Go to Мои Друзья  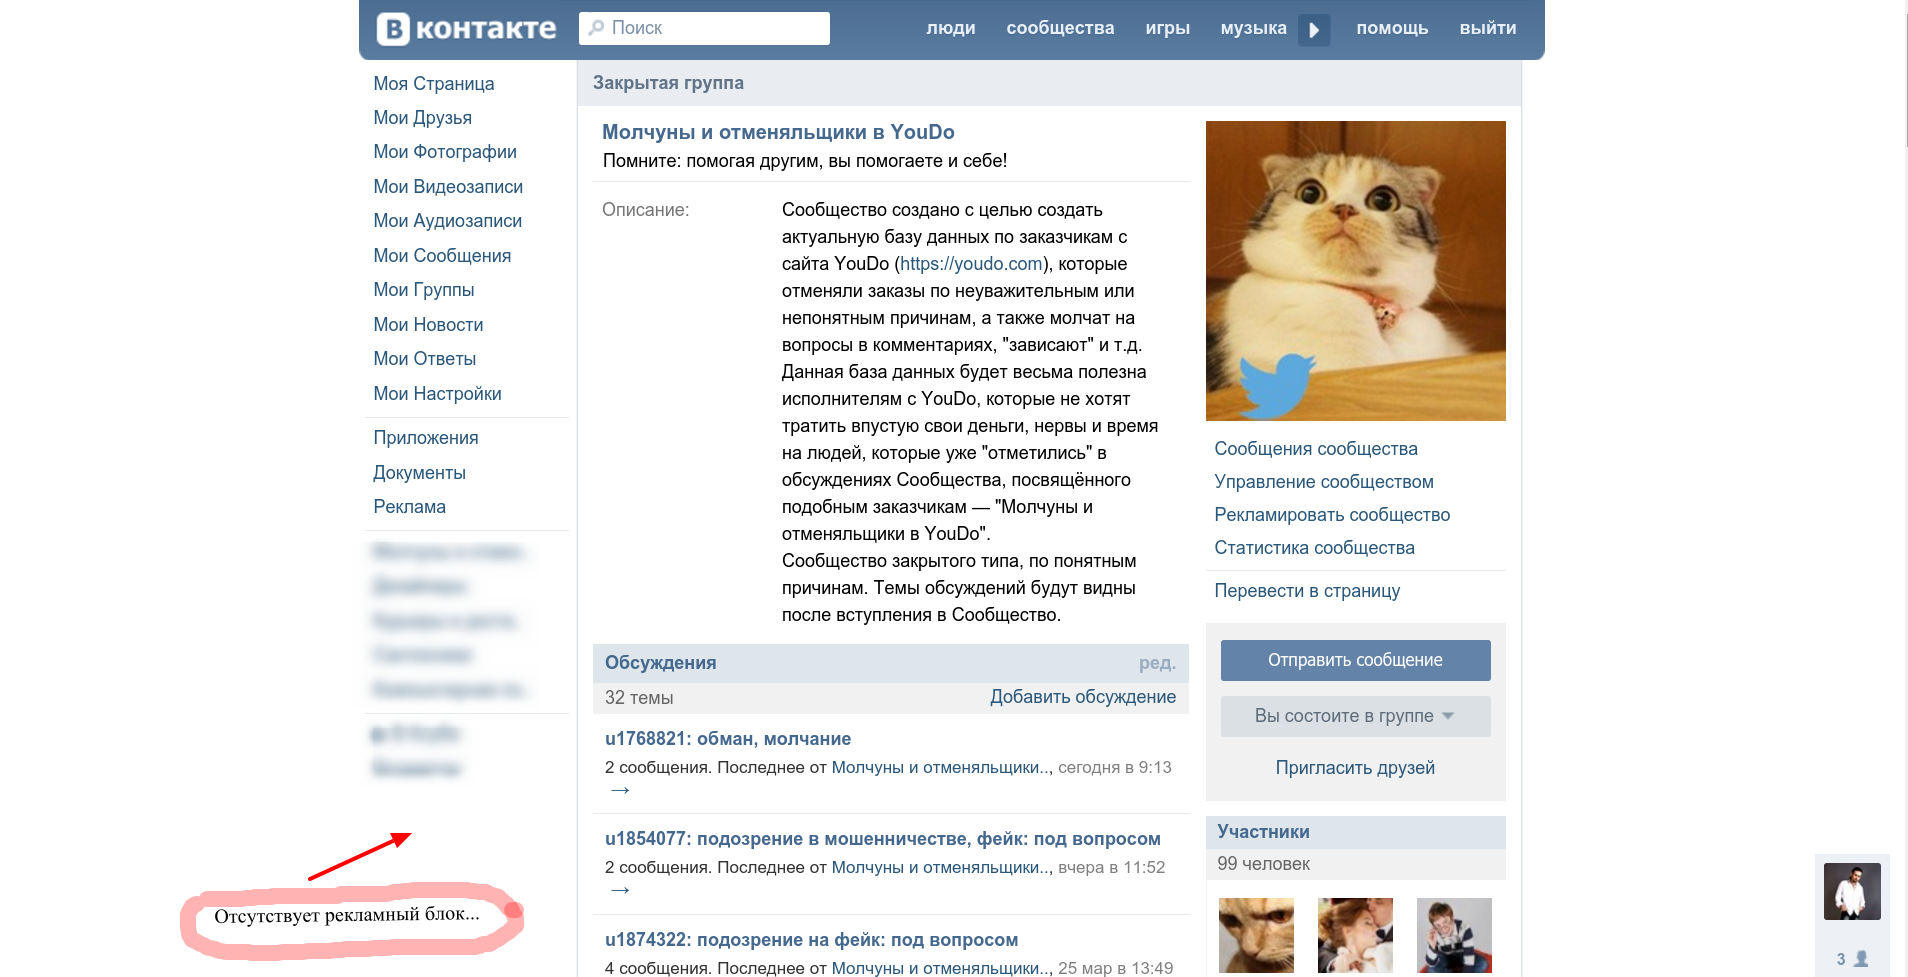(422, 118)
